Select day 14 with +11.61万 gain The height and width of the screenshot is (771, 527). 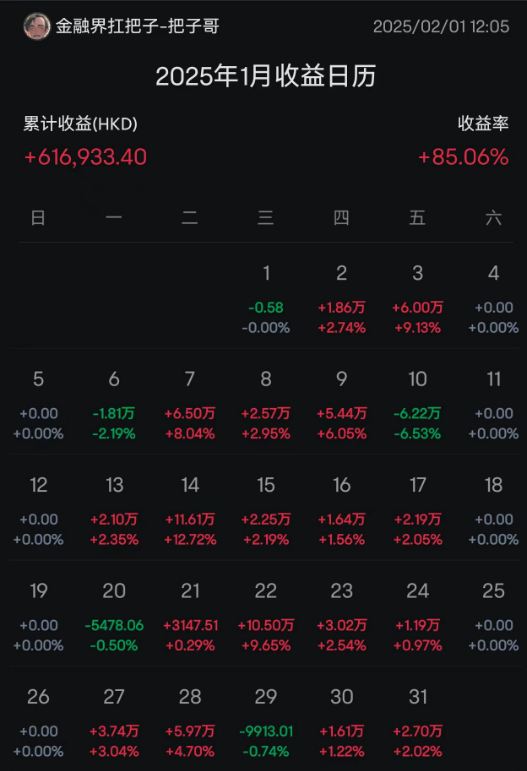[x=190, y=511]
